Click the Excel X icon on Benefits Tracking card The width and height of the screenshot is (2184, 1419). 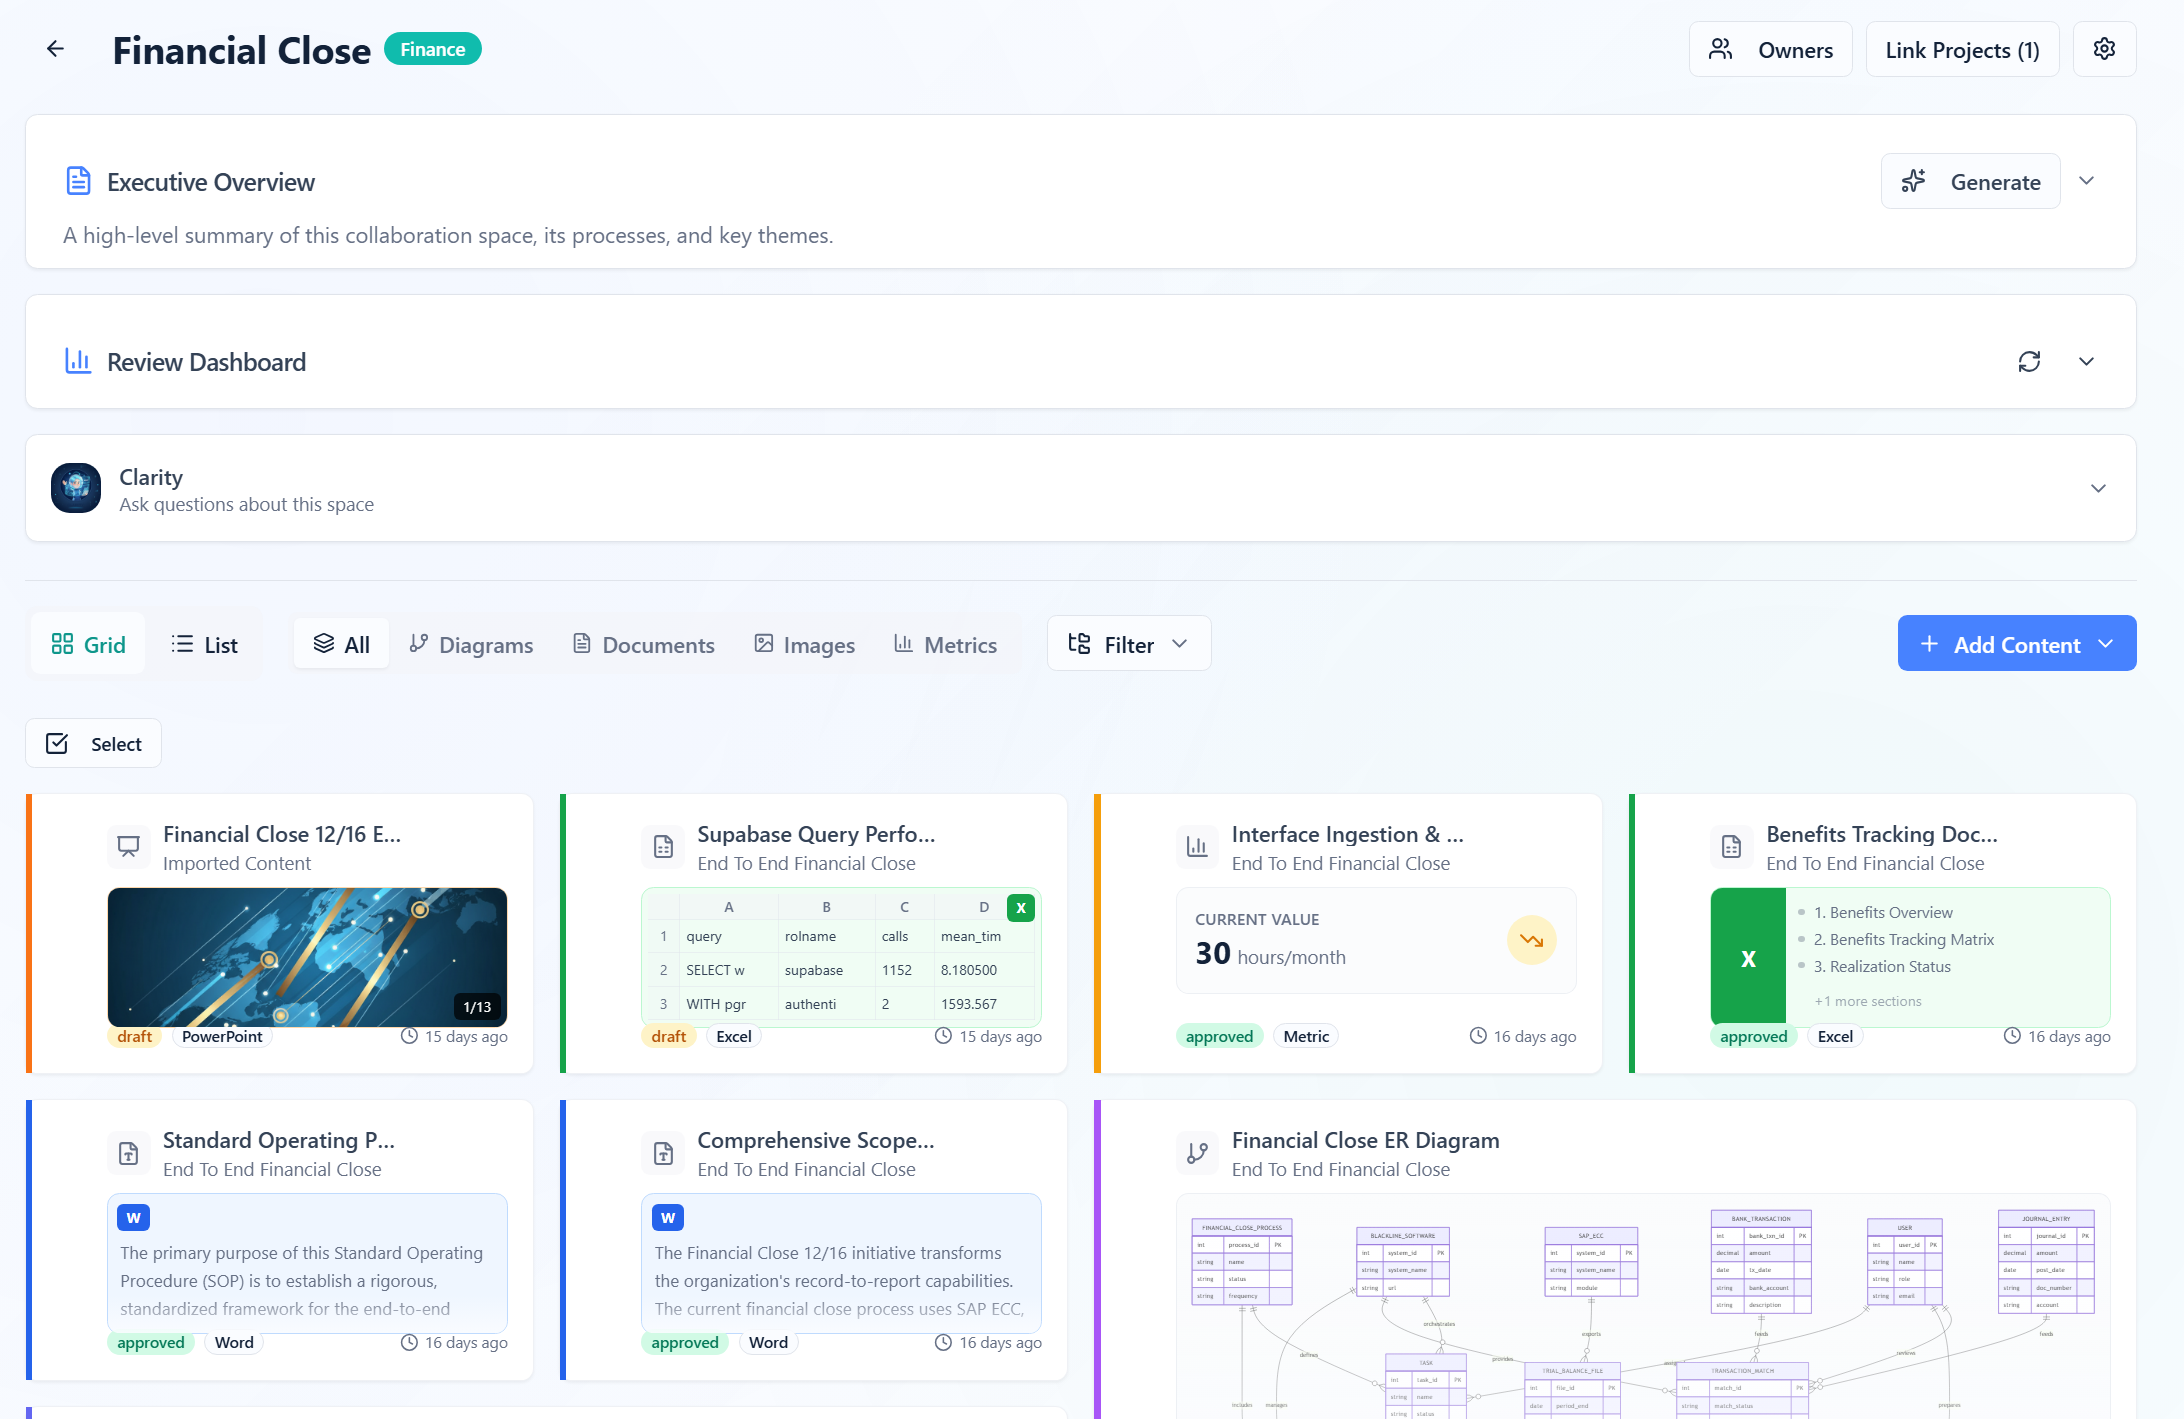click(1747, 957)
